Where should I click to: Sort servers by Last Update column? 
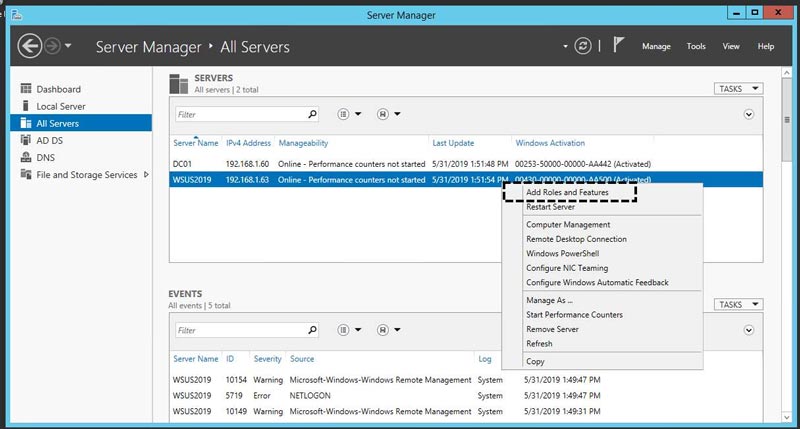coord(453,143)
